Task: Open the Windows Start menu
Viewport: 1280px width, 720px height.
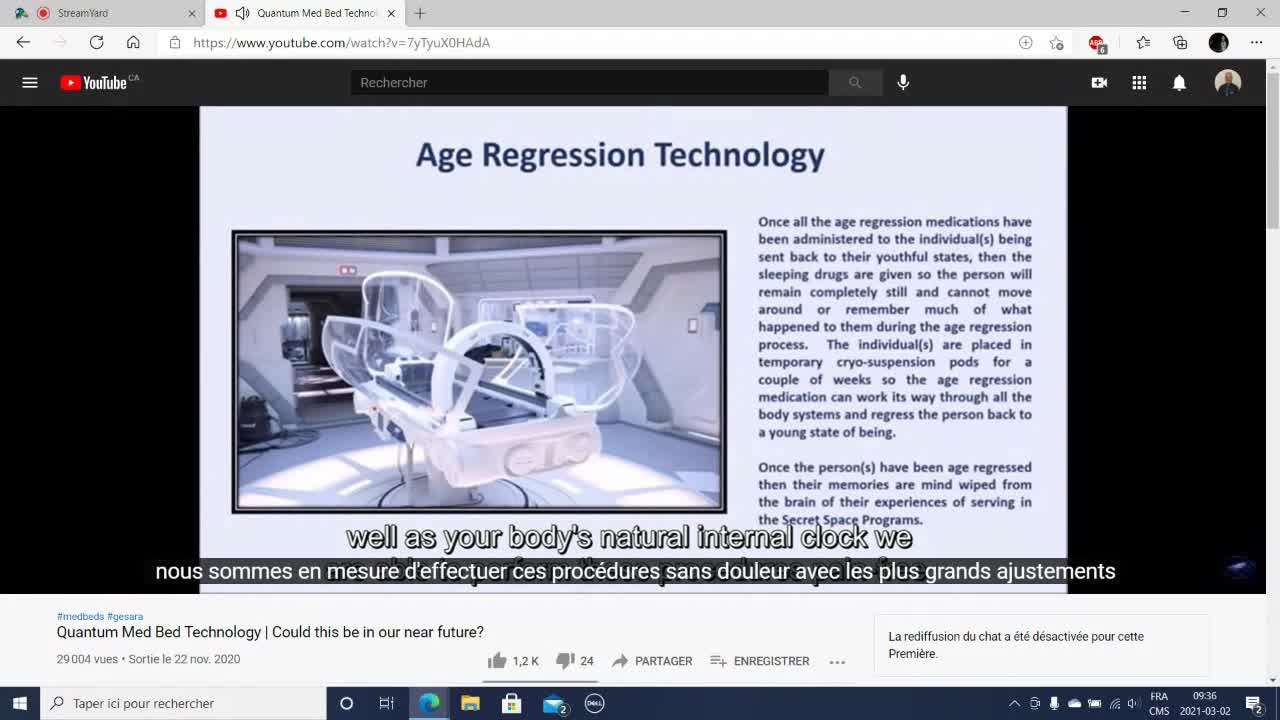Action: tap(20, 703)
